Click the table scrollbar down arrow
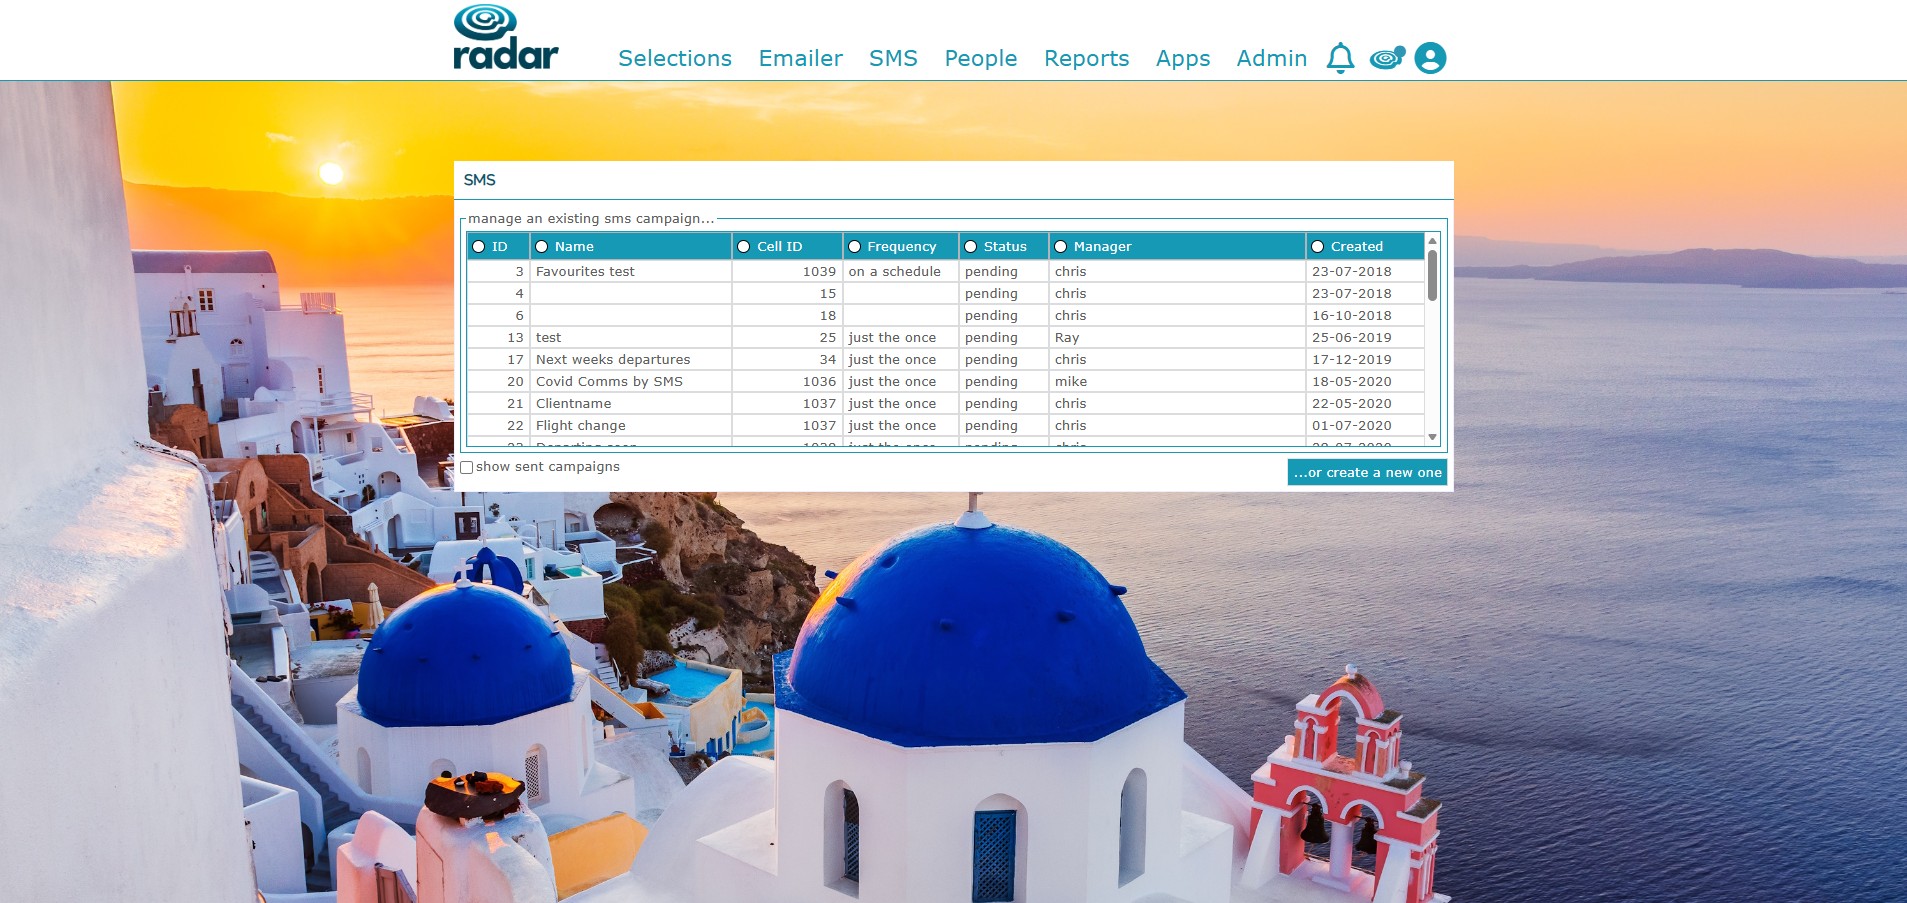This screenshot has height=903, width=1907. point(1432,437)
